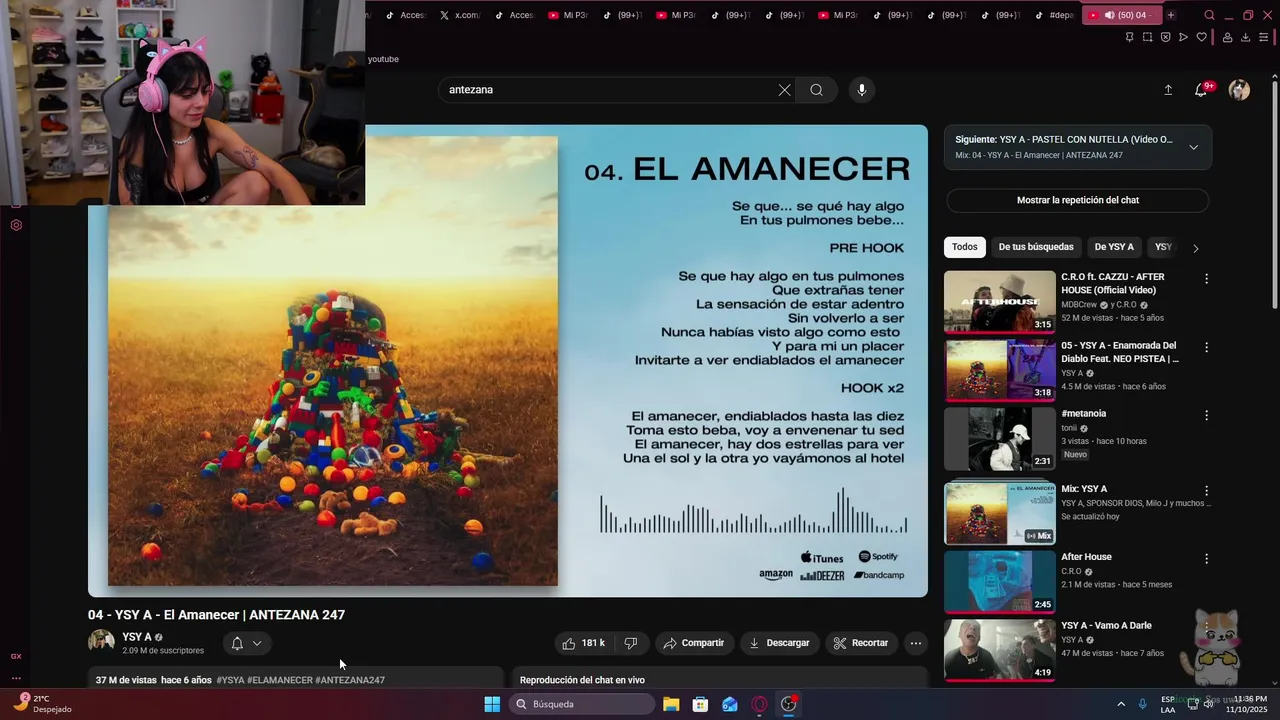The height and width of the screenshot is (720, 1280).
Task: Expand the 'Siguiente' mix playlist panel
Action: tap(1193, 147)
